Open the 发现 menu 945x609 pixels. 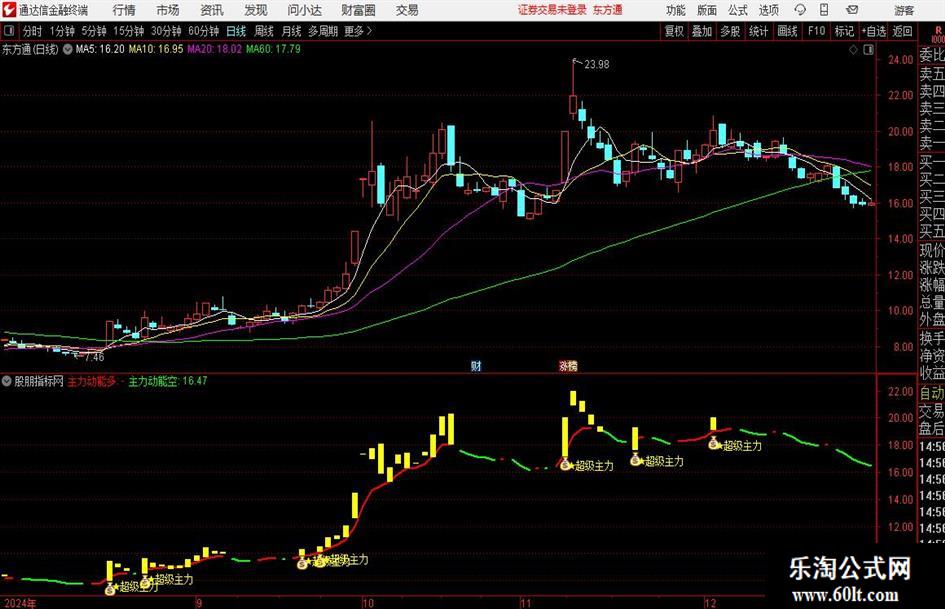[256, 10]
